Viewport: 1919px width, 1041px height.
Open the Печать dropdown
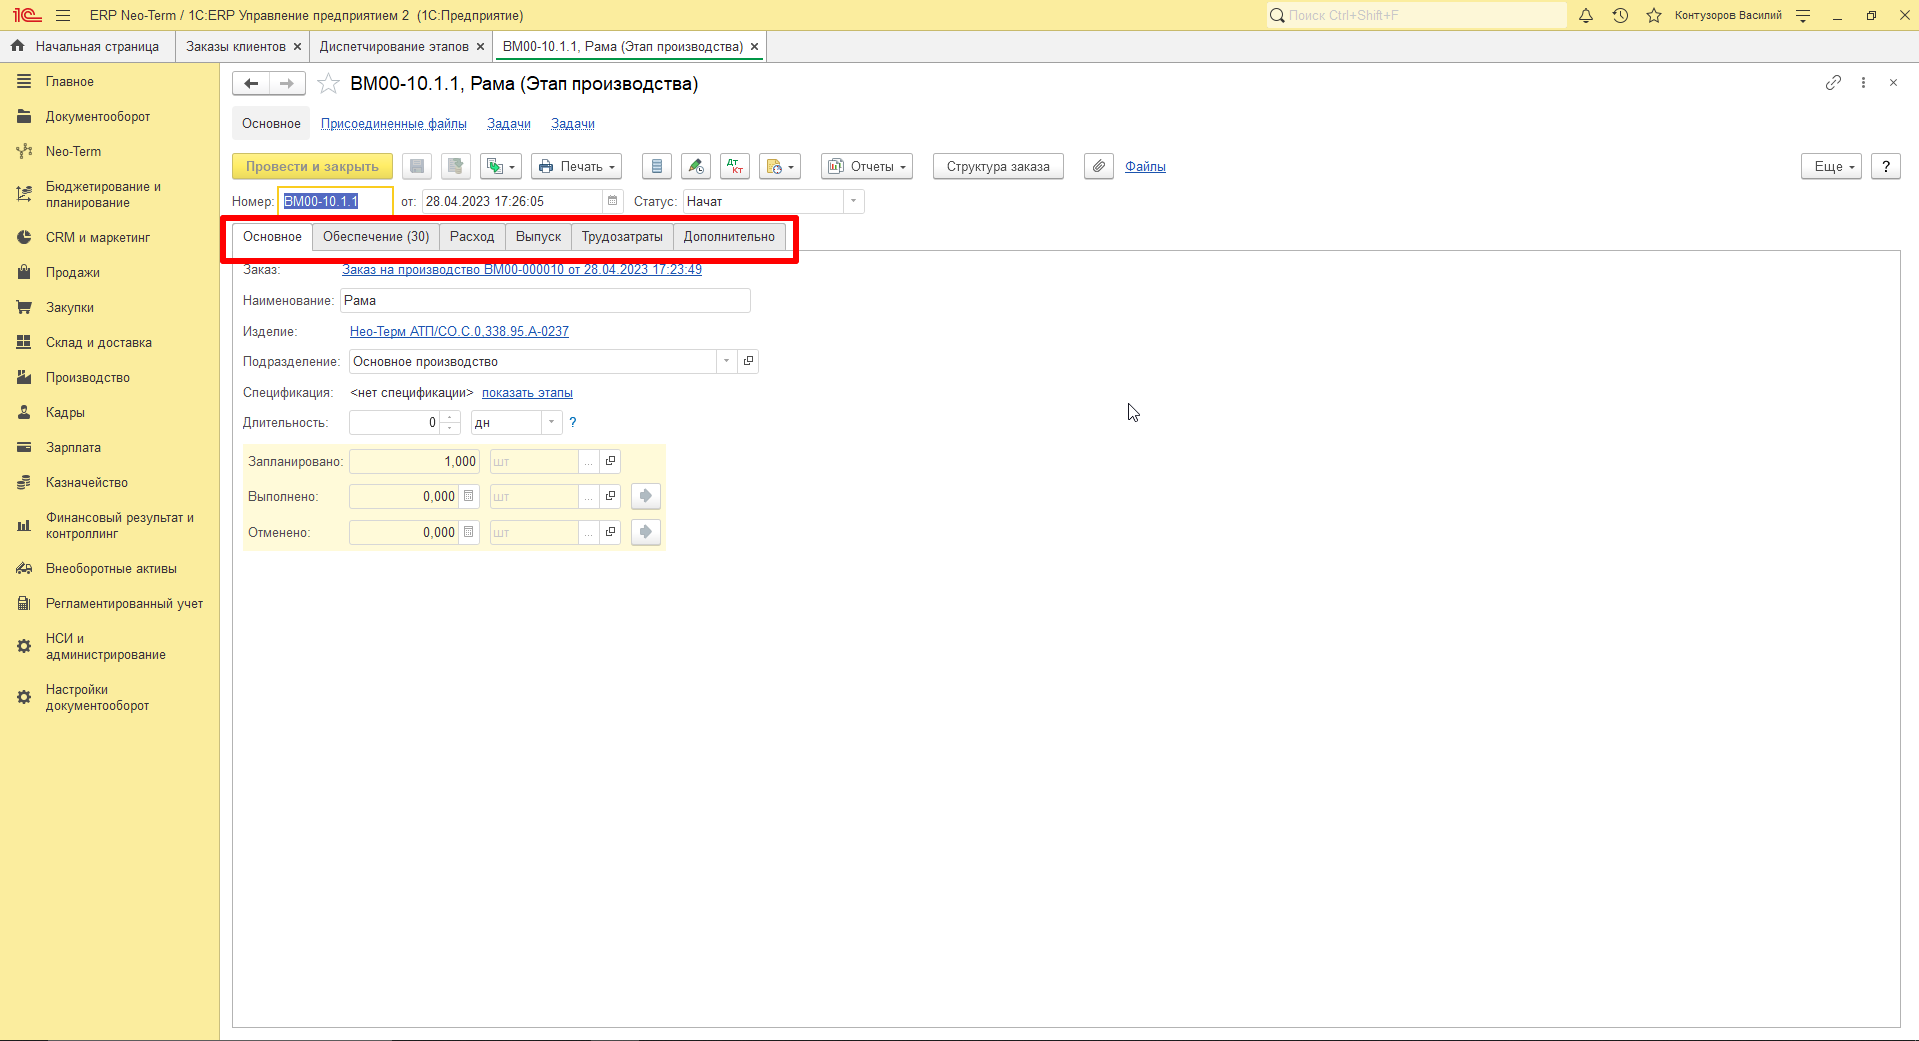click(576, 167)
